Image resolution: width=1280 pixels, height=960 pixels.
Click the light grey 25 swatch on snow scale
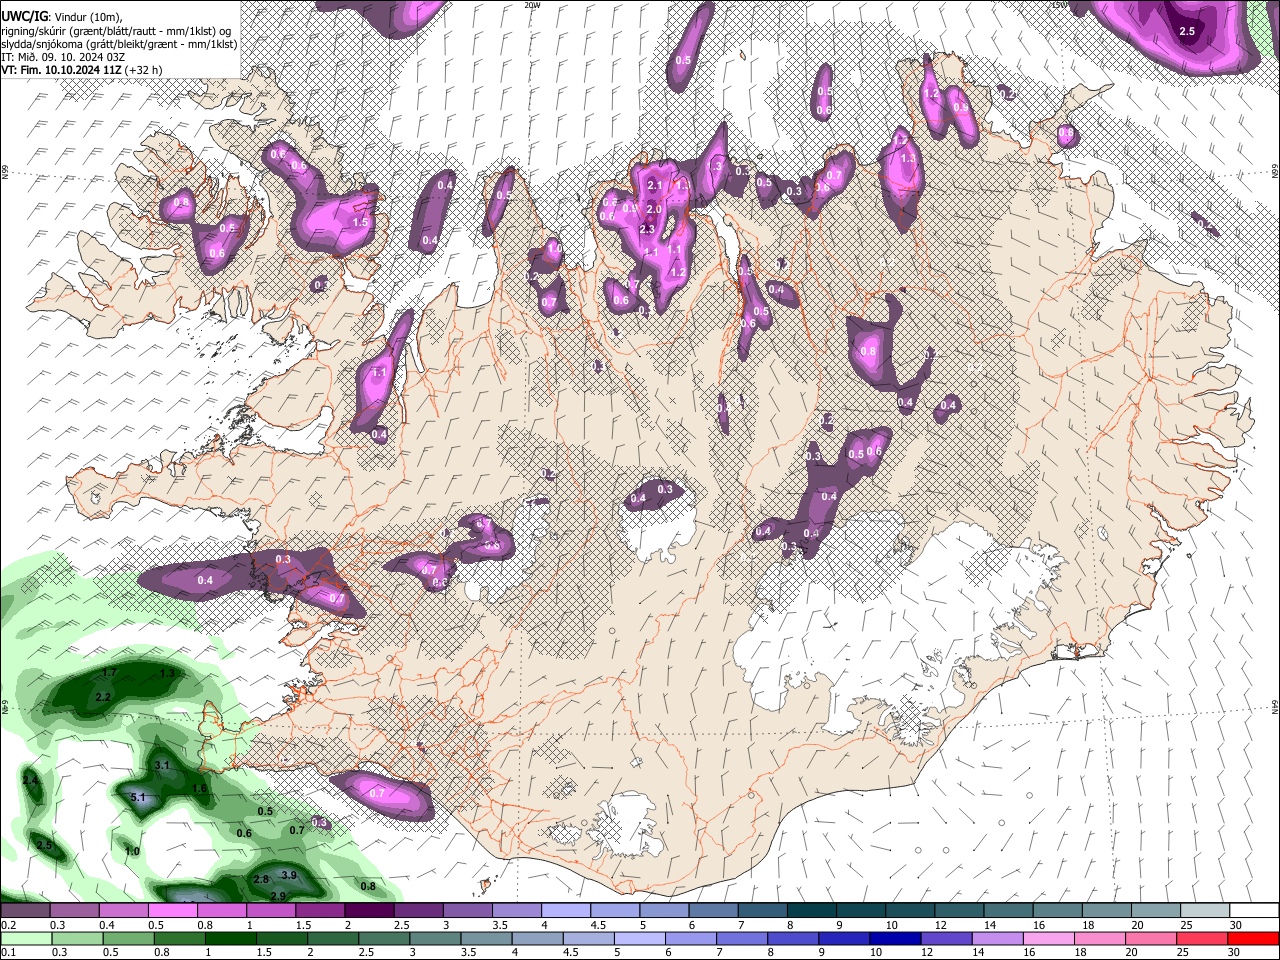click(x=1205, y=911)
